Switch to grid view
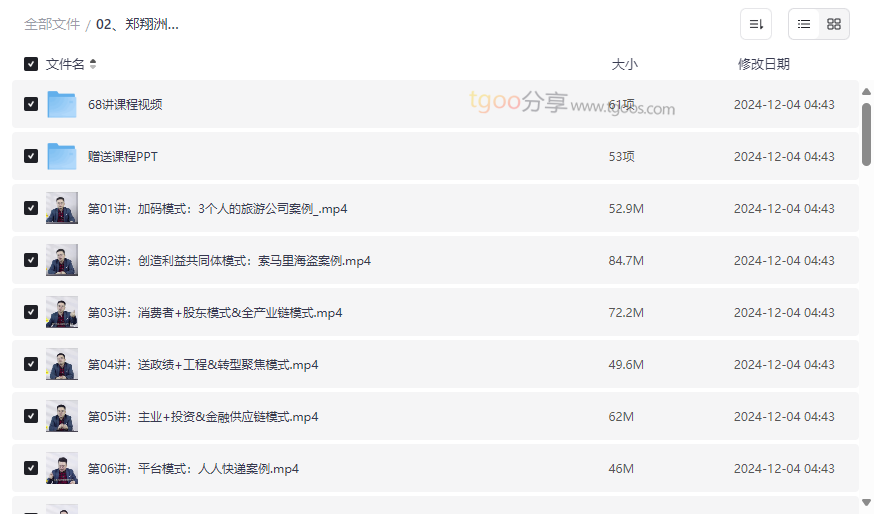This screenshot has height=514, width=874. pos(834,24)
